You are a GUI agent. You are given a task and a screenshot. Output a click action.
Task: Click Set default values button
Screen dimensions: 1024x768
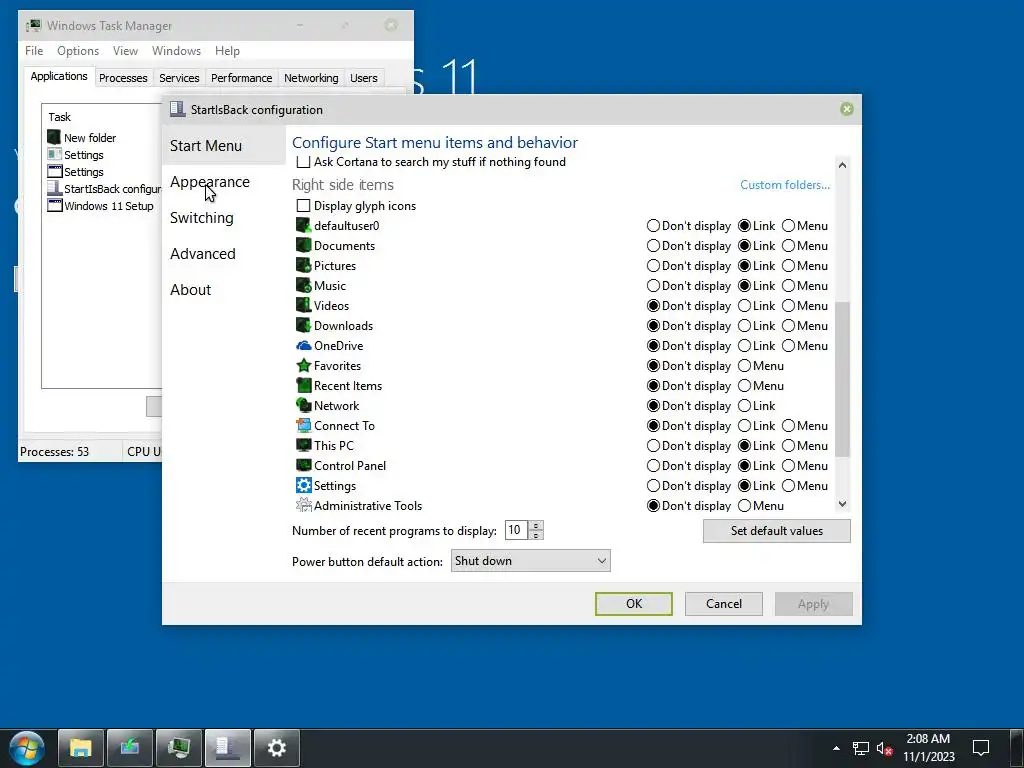coord(776,531)
